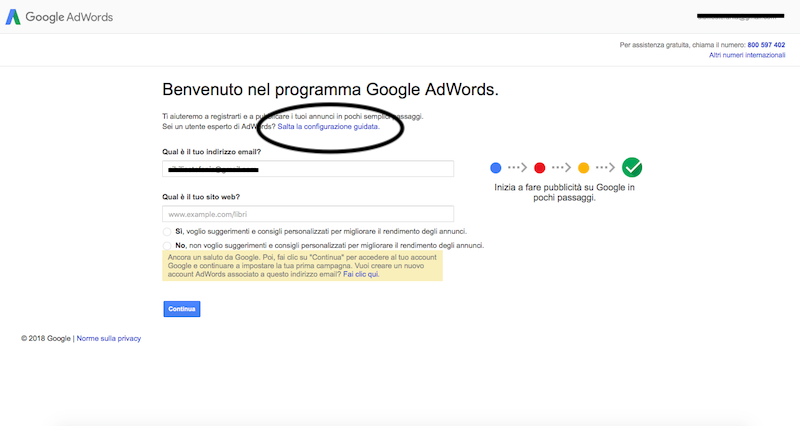Select the "No" suggestions radio button
800x426 pixels.
(x=166, y=245)
